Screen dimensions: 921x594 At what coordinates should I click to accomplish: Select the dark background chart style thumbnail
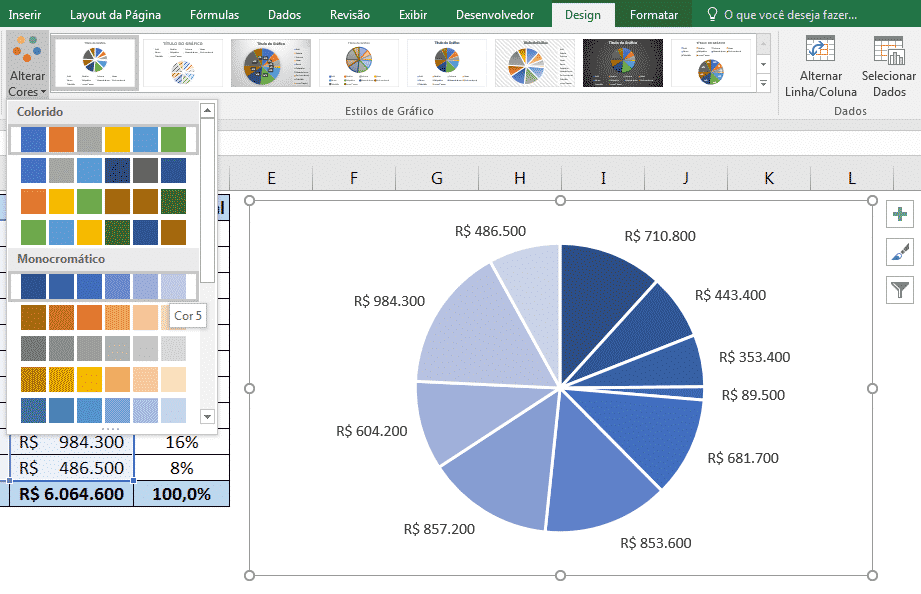[622, 63]
